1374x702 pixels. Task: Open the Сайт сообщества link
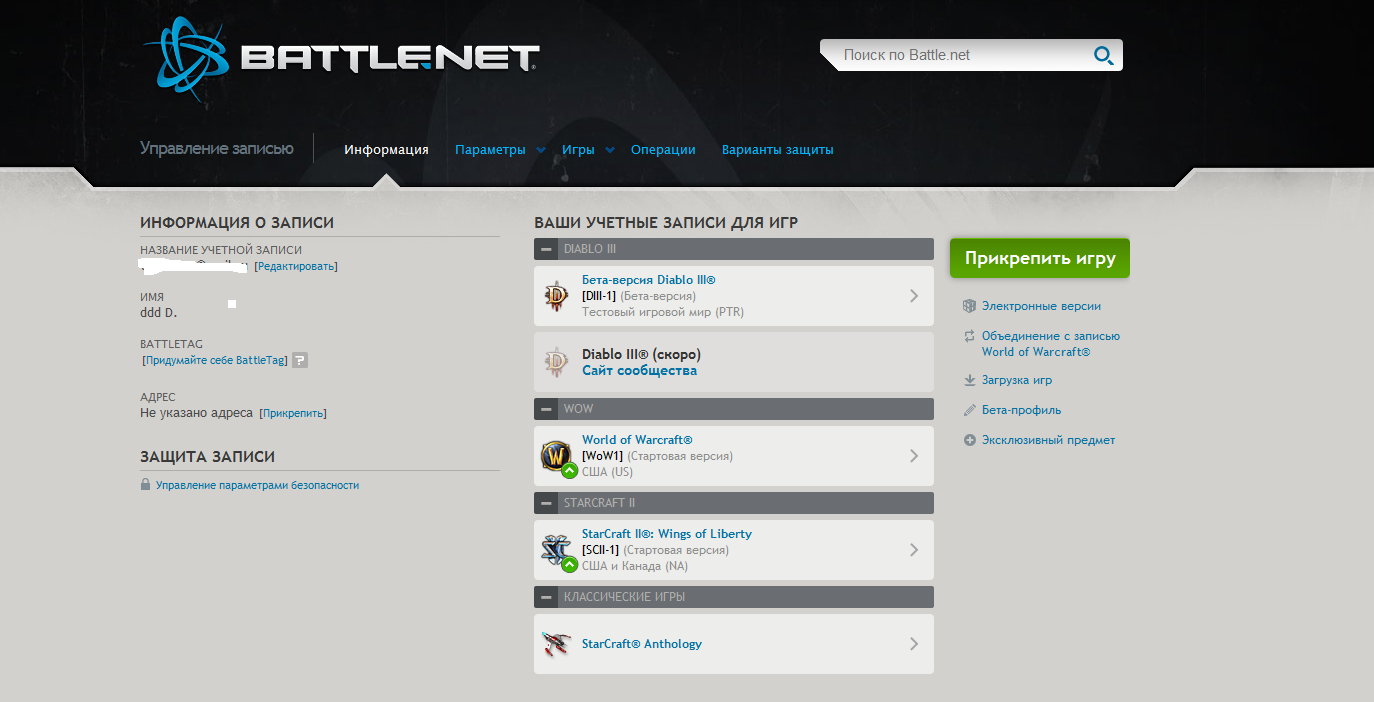[639, 370]
